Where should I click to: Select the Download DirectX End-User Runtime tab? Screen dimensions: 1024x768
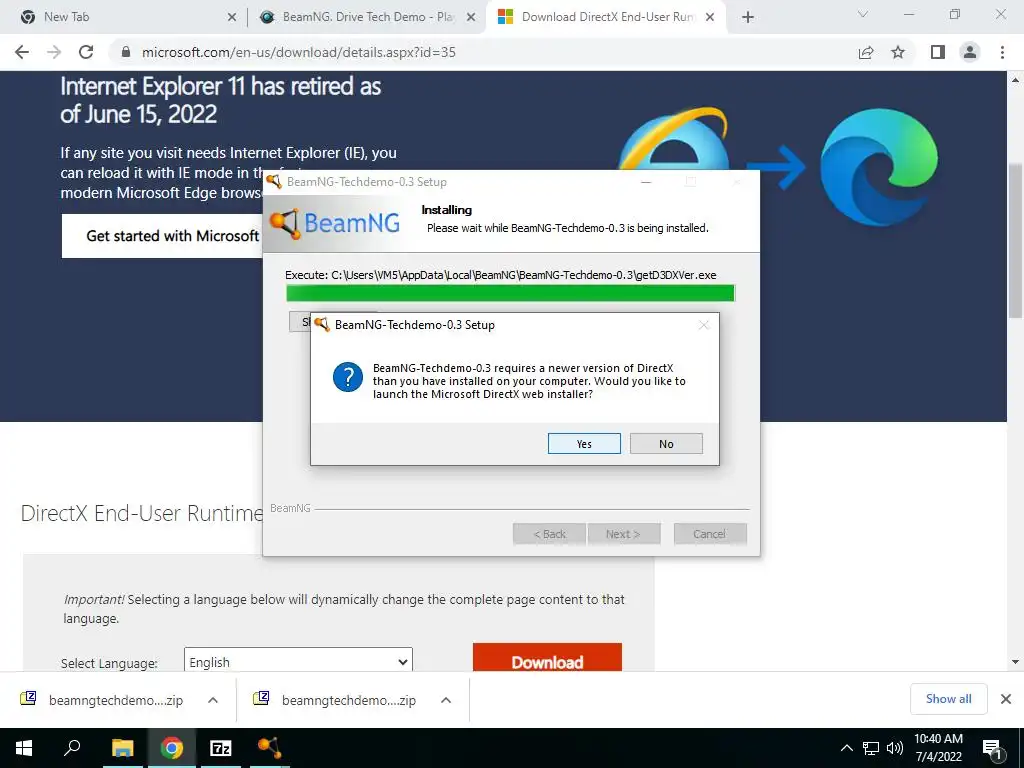(x=607, y=17)
